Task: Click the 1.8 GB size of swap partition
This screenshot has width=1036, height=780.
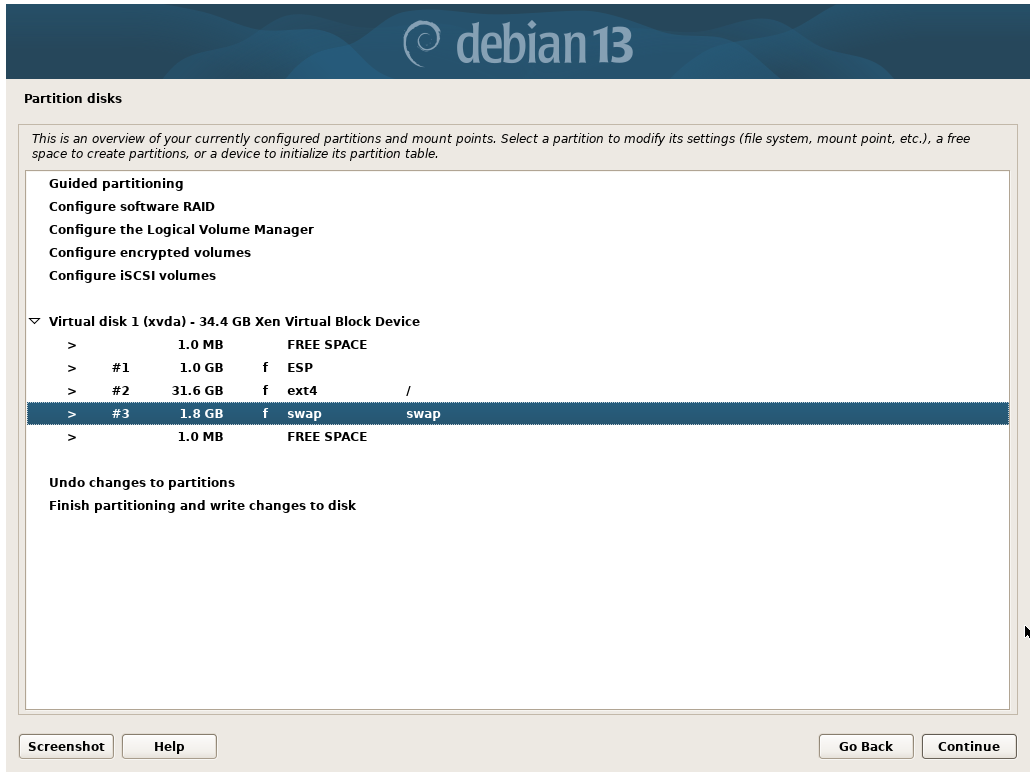Action: tap(202, 414)
